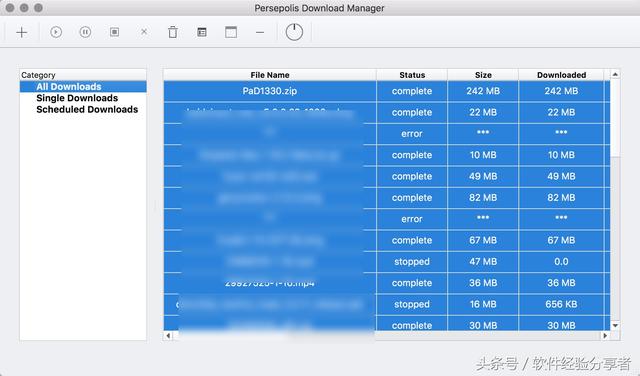Remove download item with the X icon

coord(144,31)
